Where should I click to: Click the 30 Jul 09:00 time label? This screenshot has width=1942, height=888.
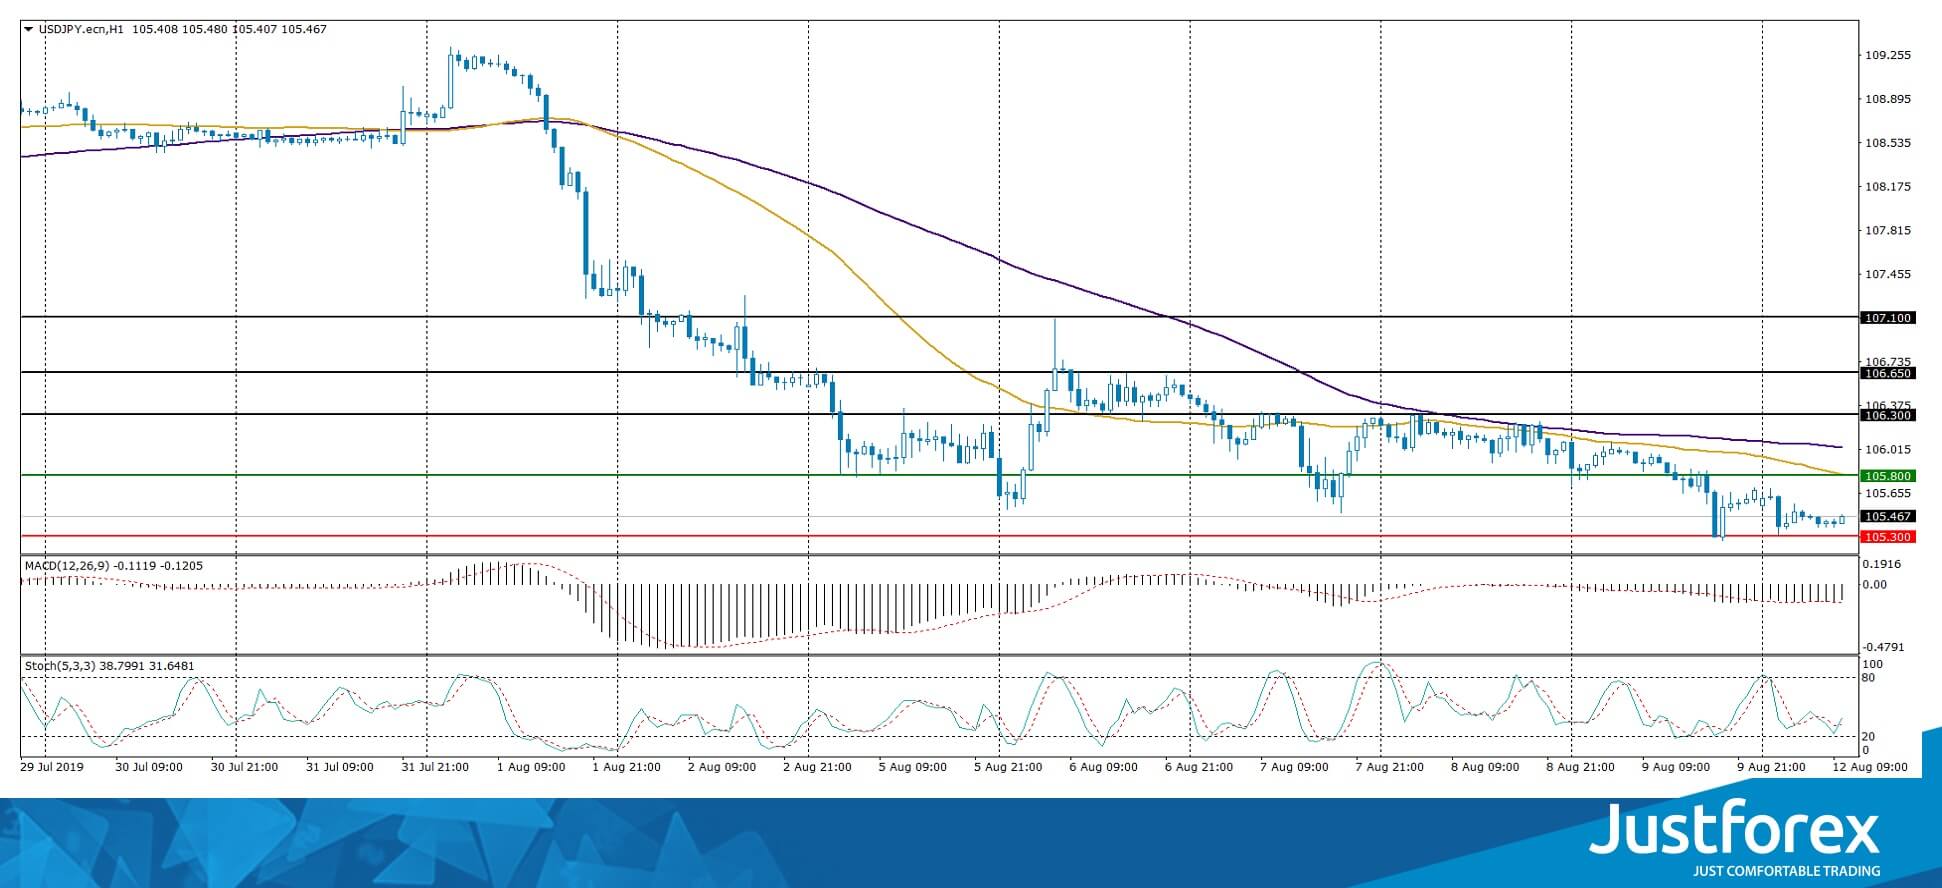click(x=149, y=767)
